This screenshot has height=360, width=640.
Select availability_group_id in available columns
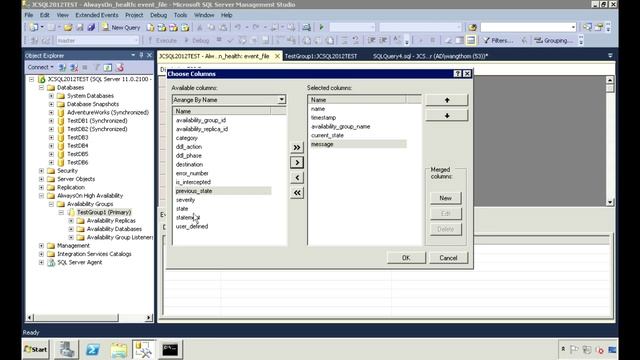point(201,120)
